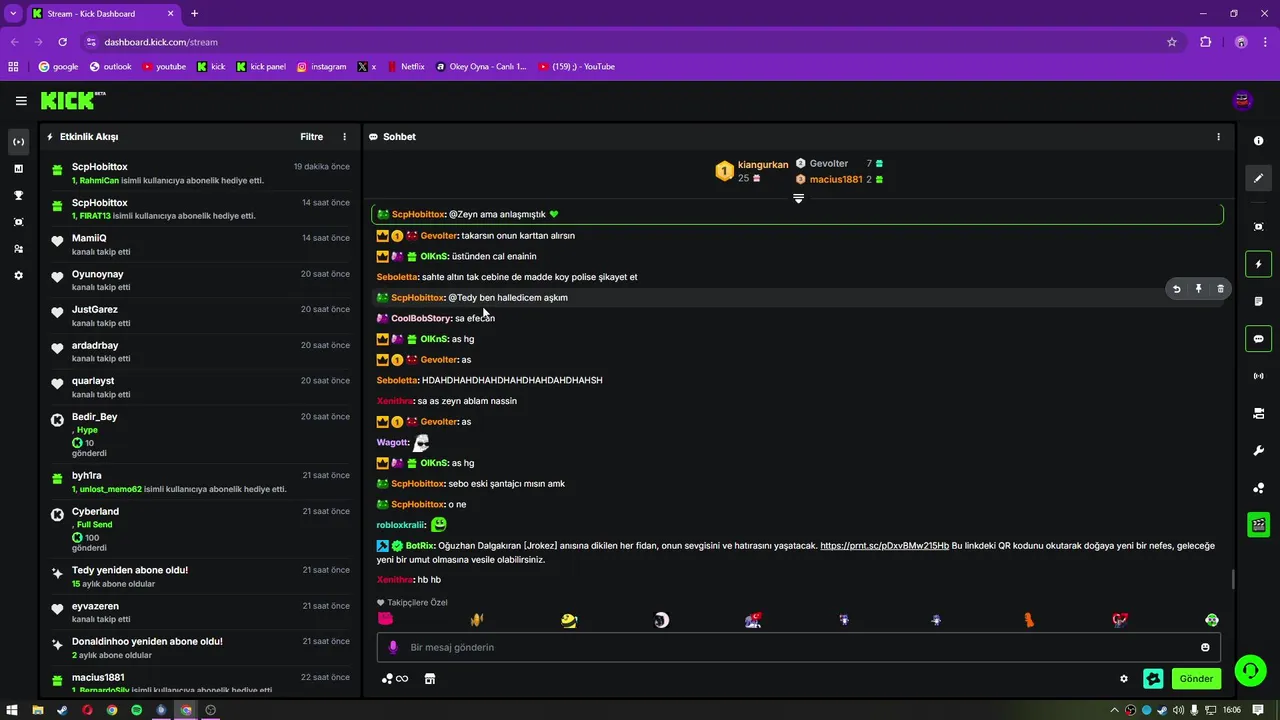Viewport: 1280px width, 720px height.
Task: Open the Chrome extensions puzzle icon
Action: point(1205,42)
